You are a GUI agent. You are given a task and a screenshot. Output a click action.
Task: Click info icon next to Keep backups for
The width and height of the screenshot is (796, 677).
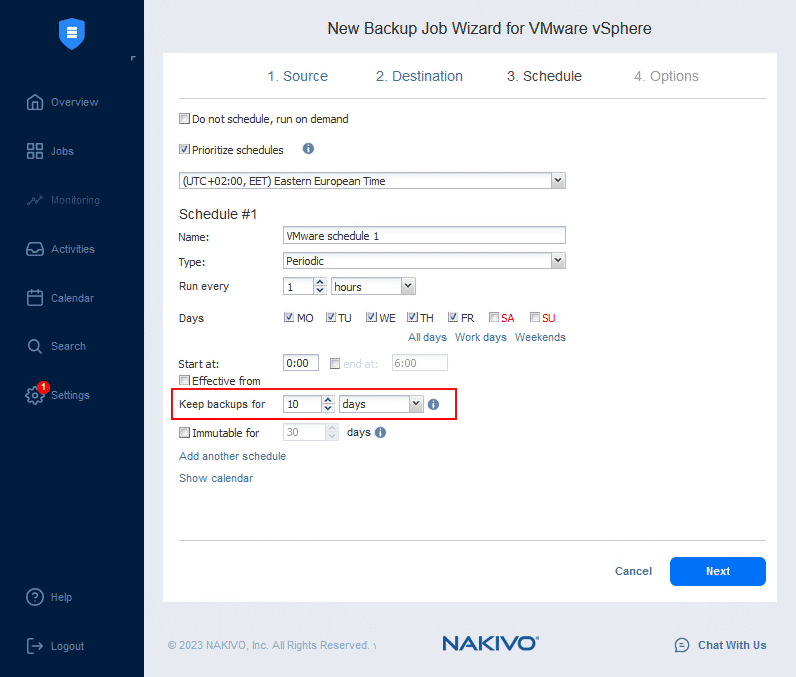click(433, 404)
